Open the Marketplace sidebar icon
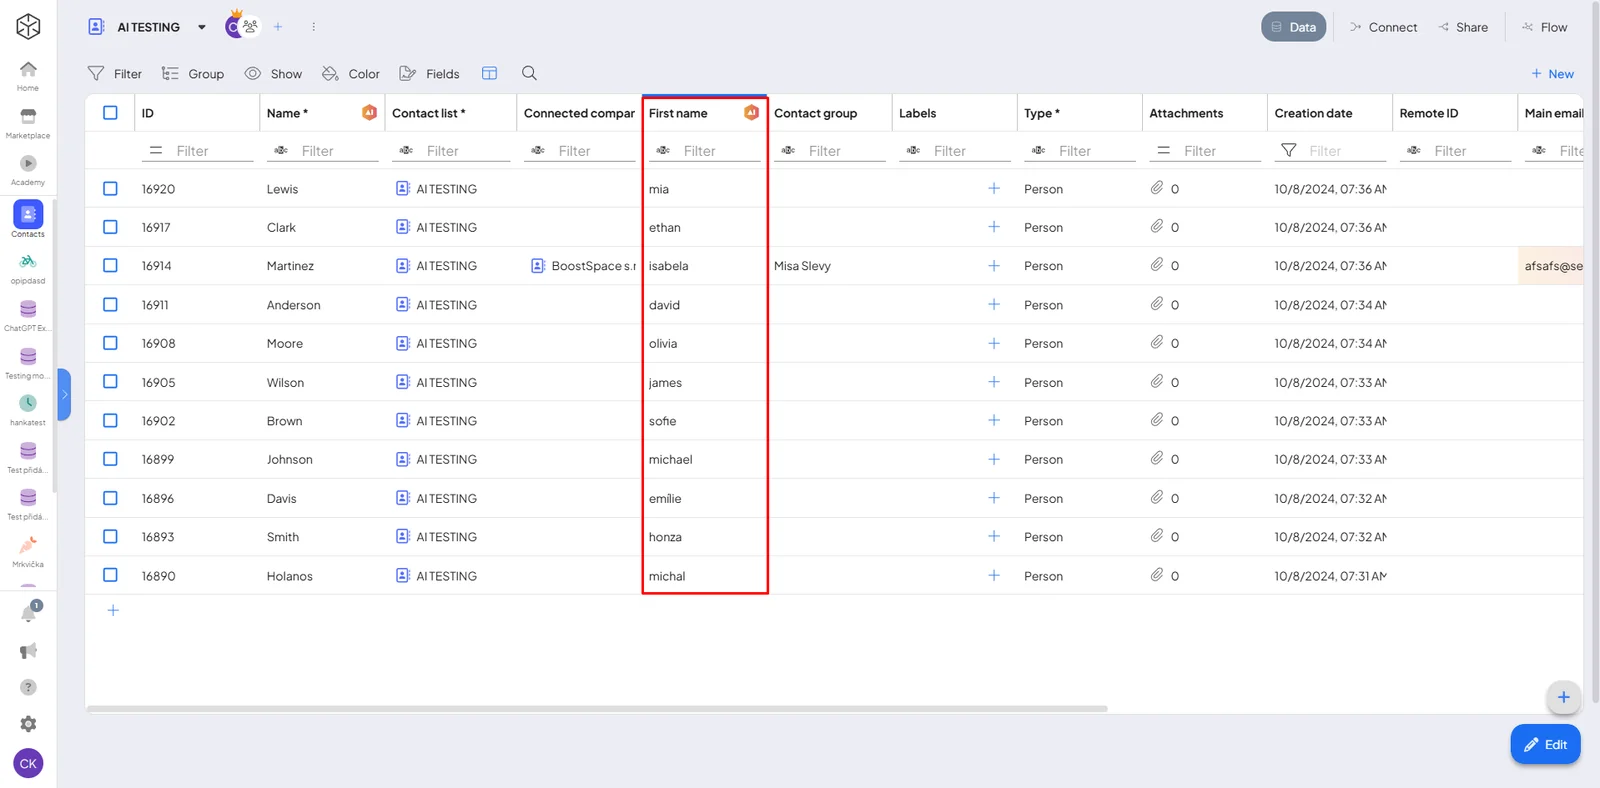The image size is (1600, 788). [28, 122]
